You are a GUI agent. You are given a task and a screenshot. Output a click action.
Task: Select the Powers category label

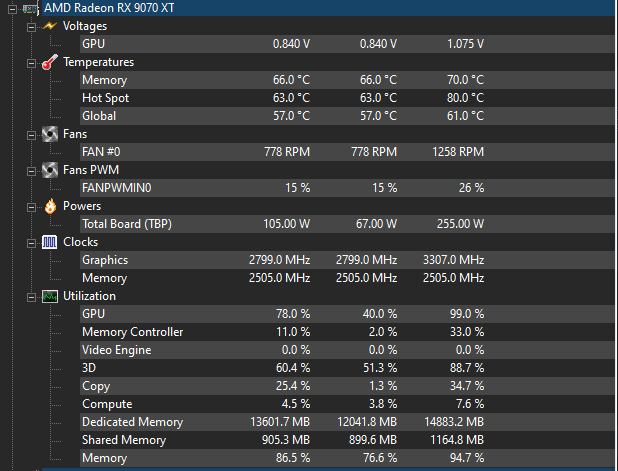point(82,206)
